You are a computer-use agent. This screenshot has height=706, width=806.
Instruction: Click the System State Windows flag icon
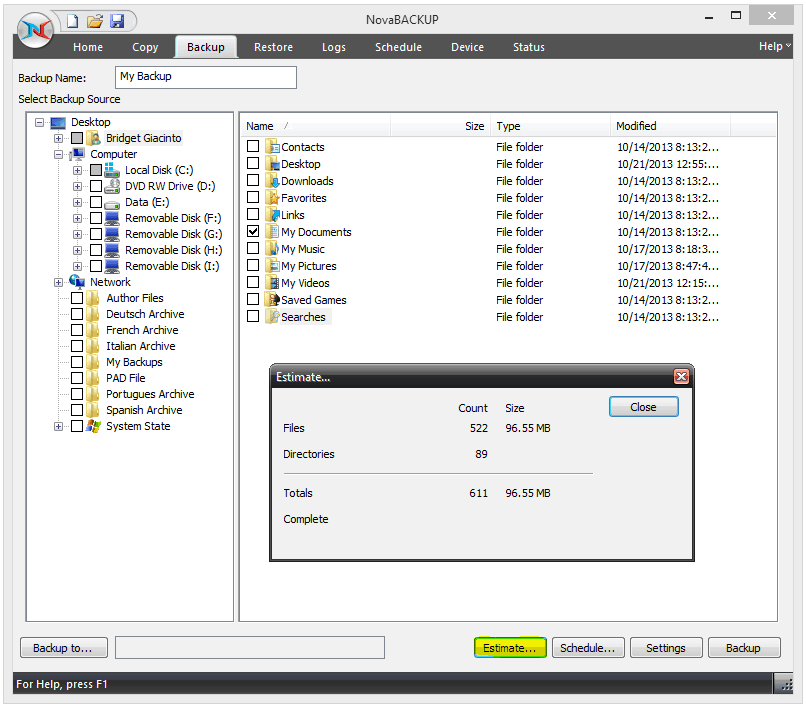94,426
